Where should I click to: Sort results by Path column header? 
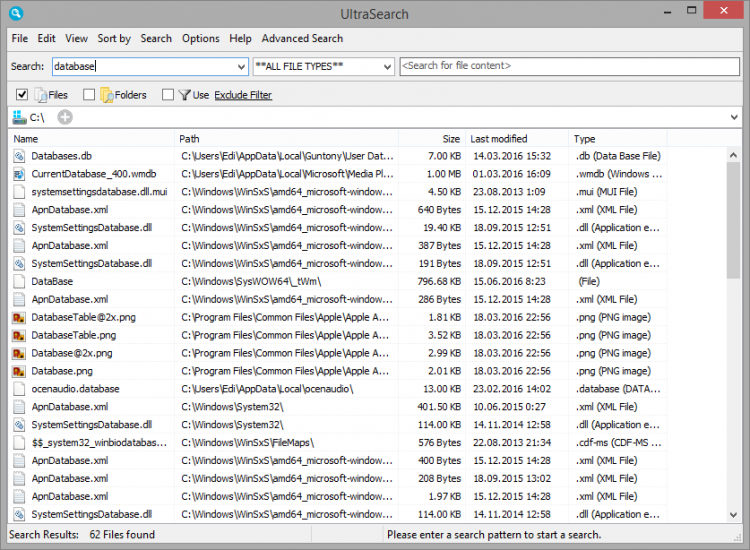click(287, 139)
